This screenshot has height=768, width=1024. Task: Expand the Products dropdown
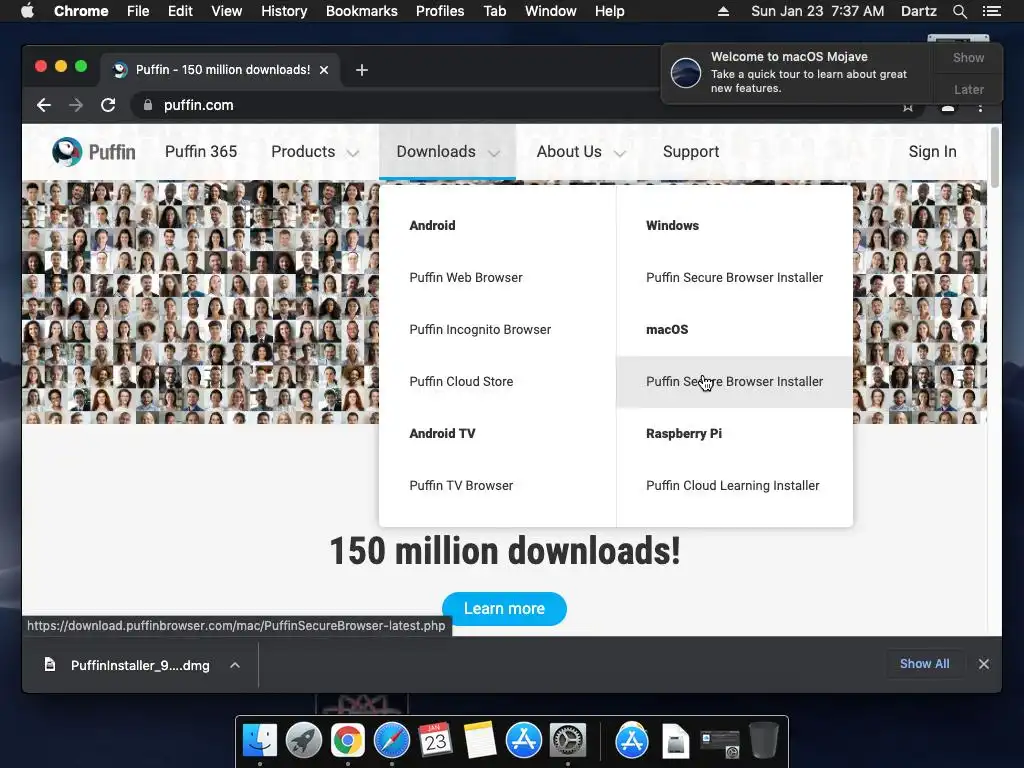click(x=315, y=152)
